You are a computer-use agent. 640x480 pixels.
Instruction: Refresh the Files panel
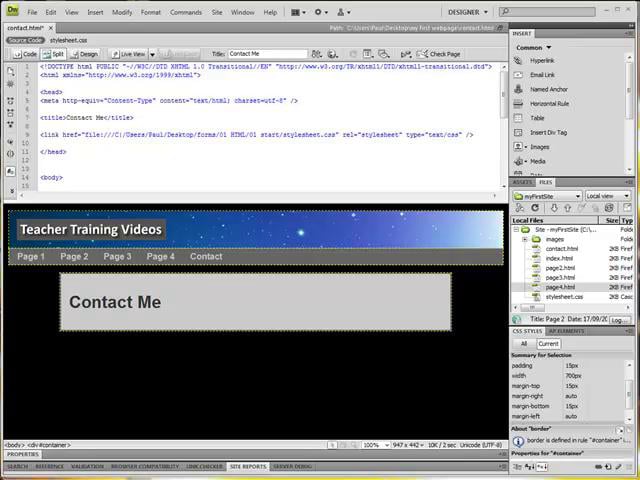pyautogui.click(x=535, y=208)
